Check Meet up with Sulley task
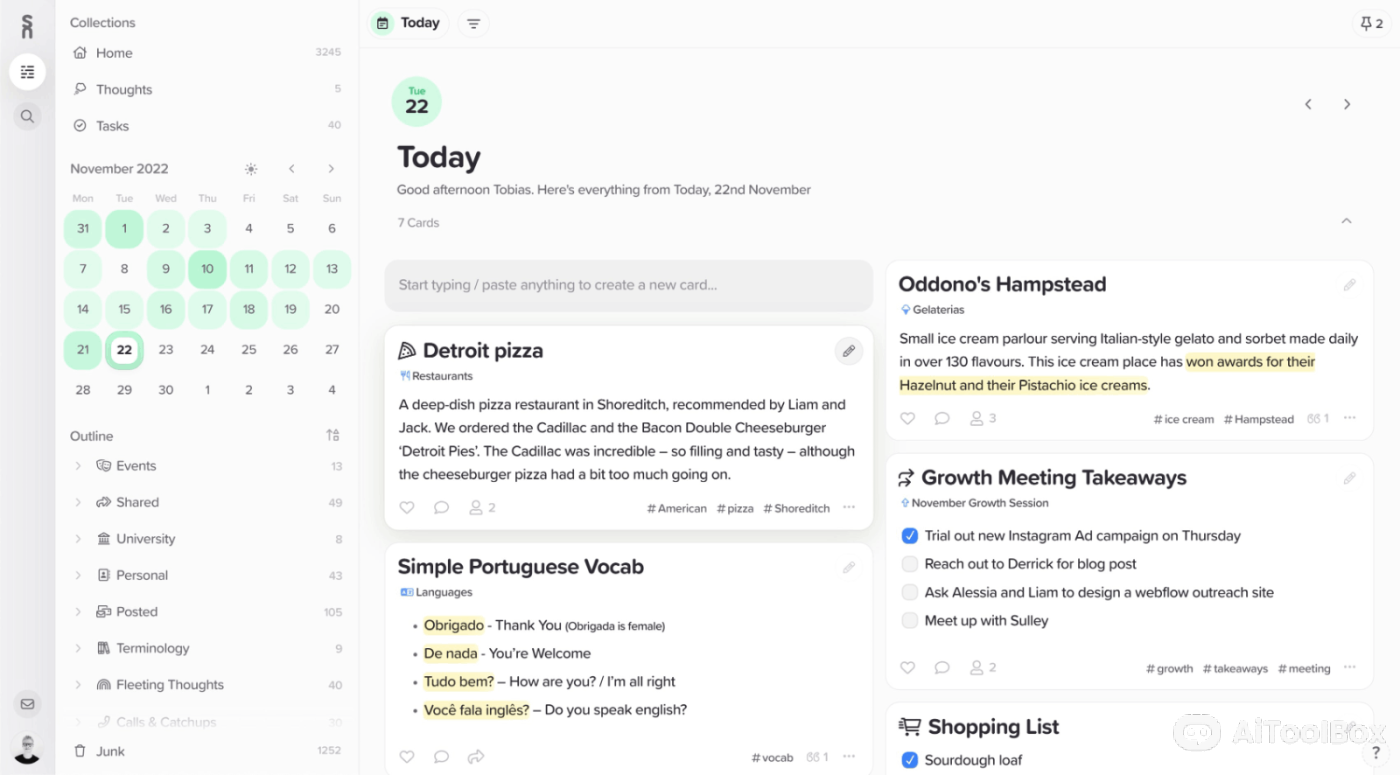The image size is (1400, 775). 910,620
